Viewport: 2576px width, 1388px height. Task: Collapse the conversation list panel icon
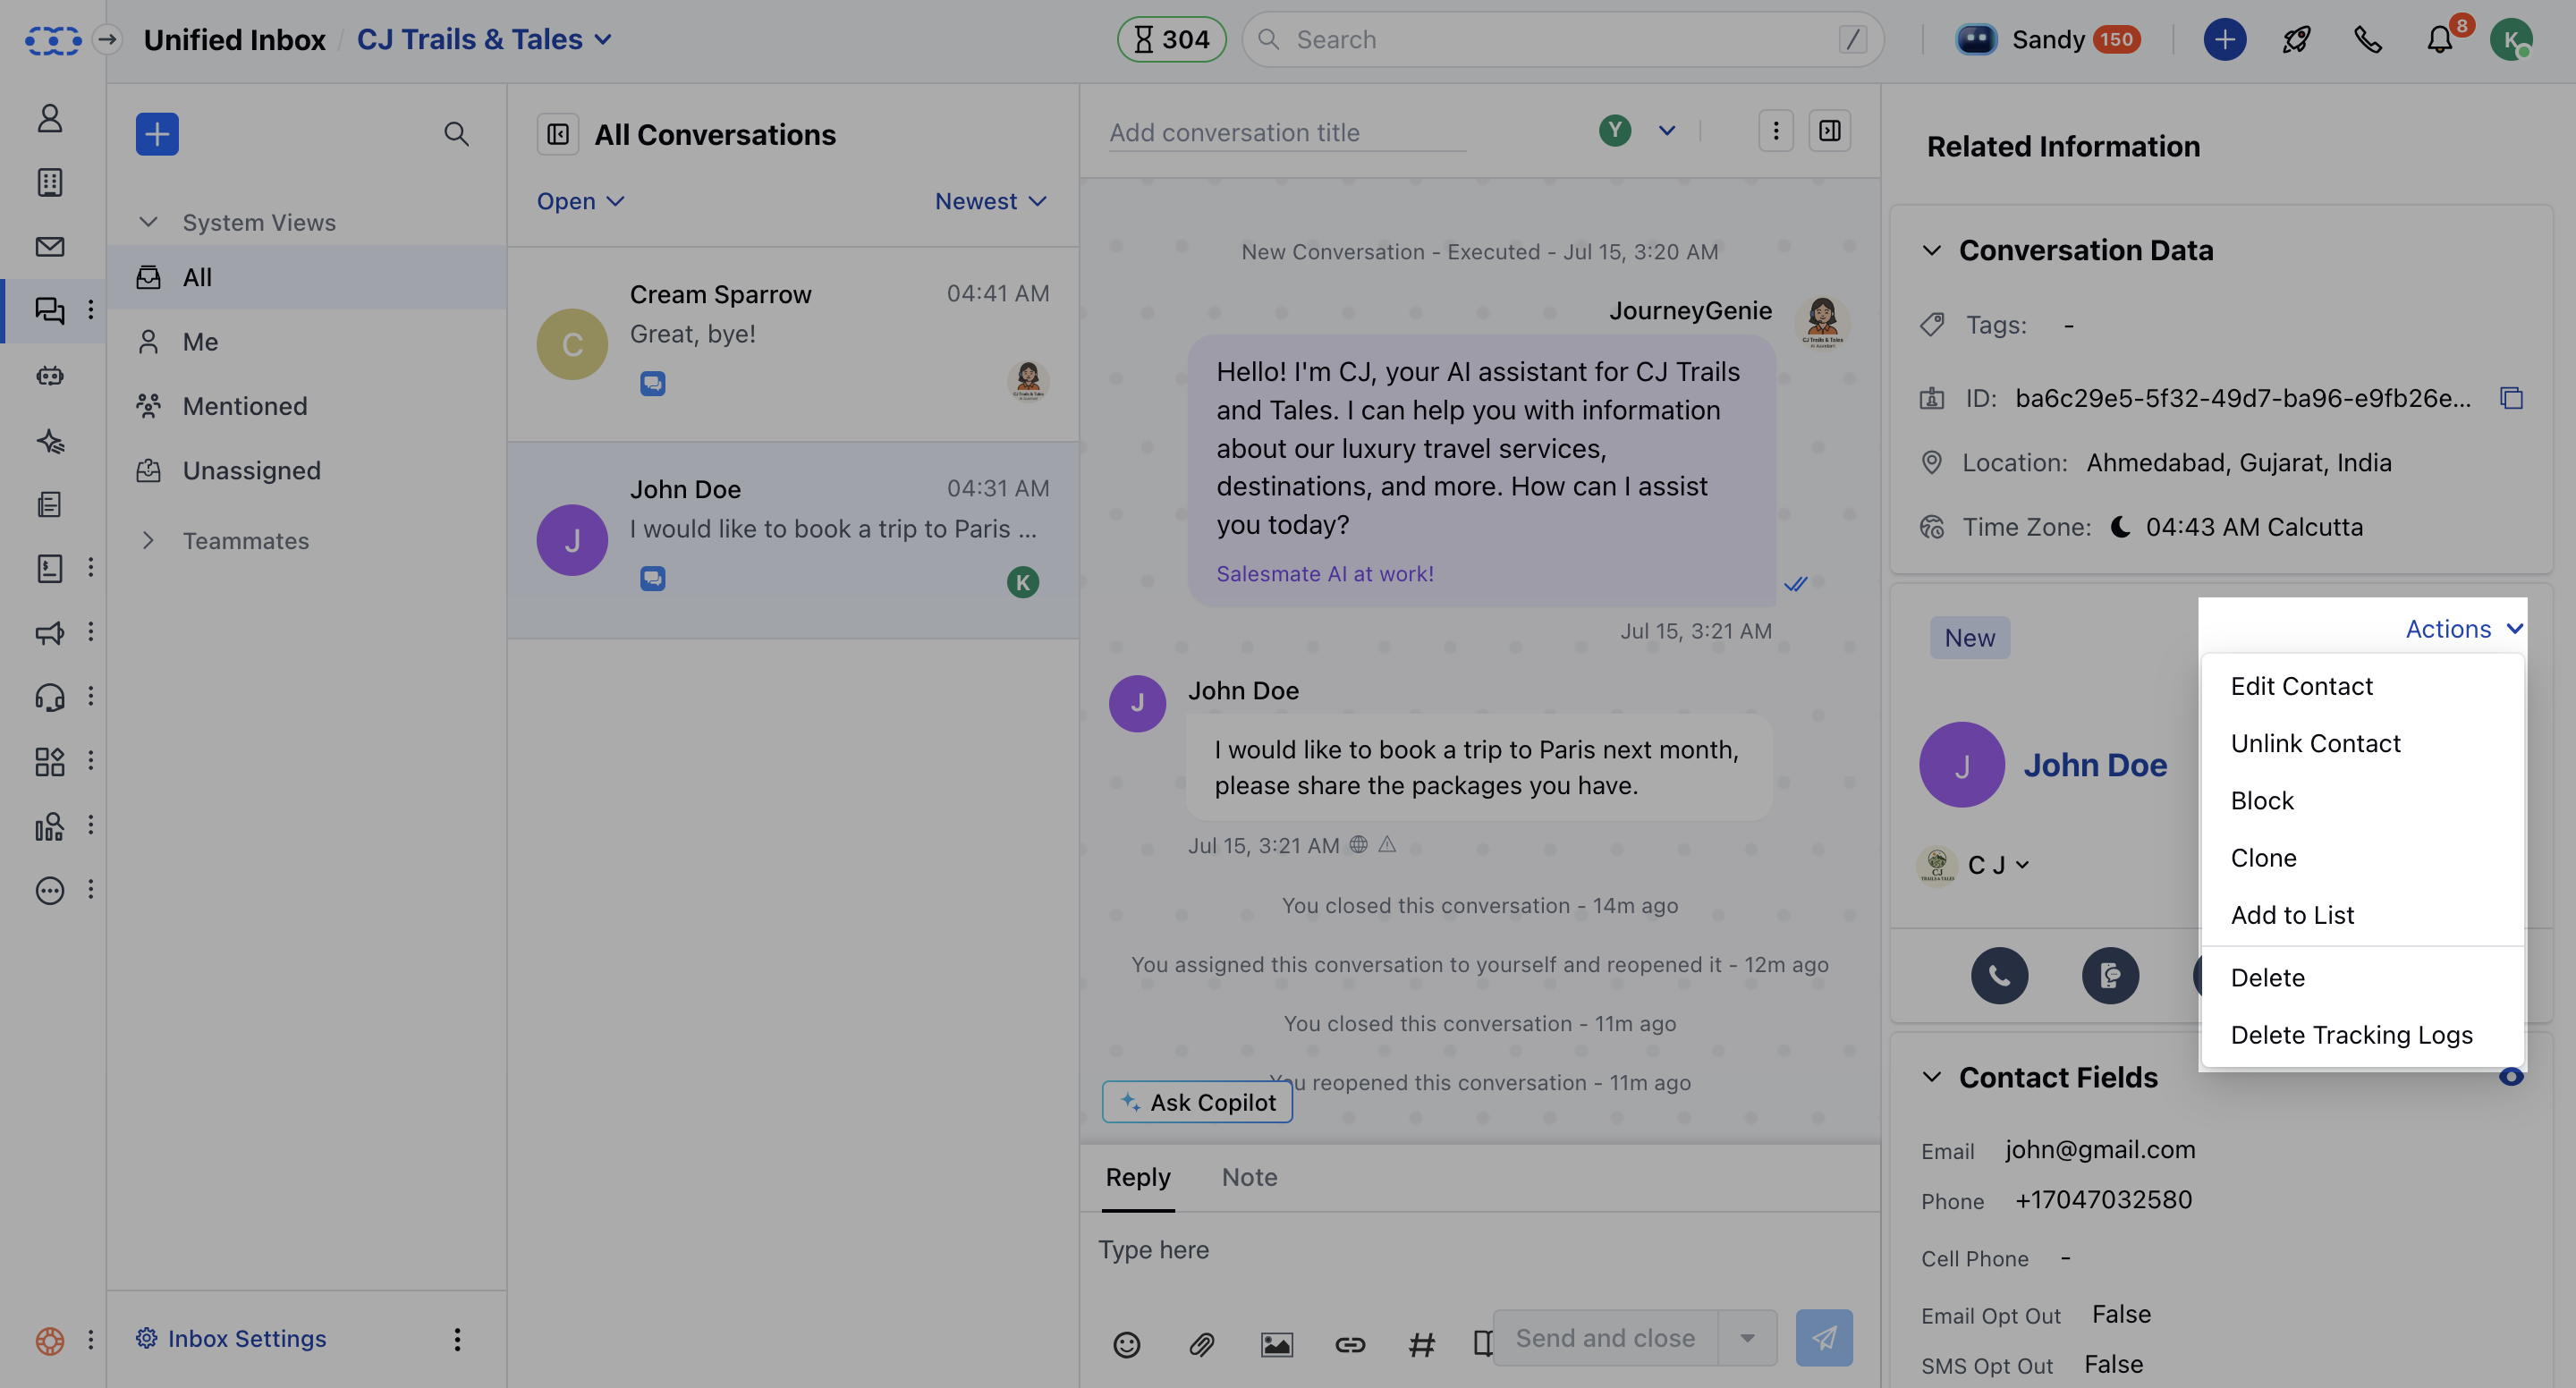click(x=558, y=134)
